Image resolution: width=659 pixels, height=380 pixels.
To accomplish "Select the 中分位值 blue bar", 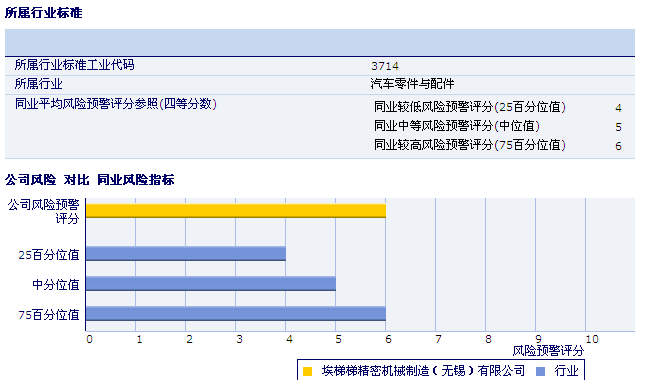I will [211, 284].
